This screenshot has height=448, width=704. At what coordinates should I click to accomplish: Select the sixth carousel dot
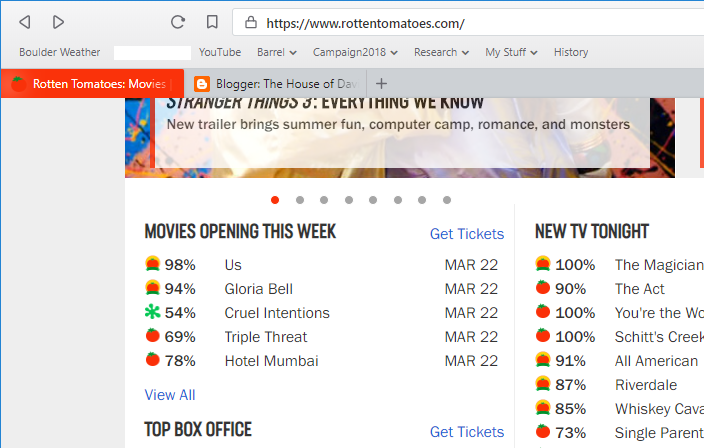[x=398, y=200]
